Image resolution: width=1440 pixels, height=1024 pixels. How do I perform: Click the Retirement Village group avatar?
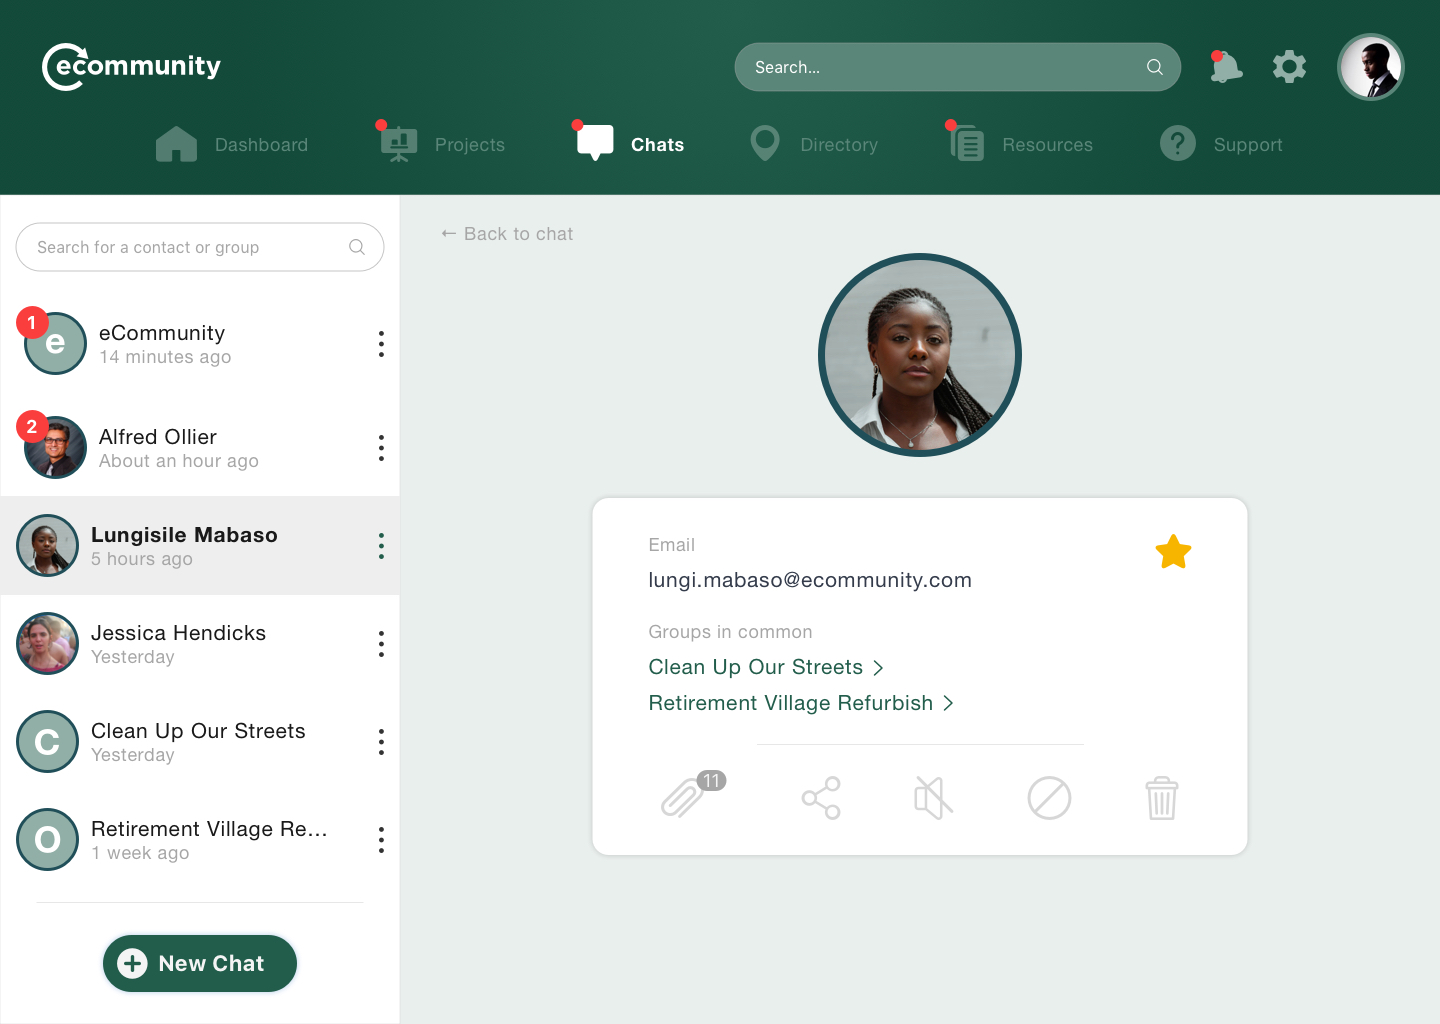point(47,839)
